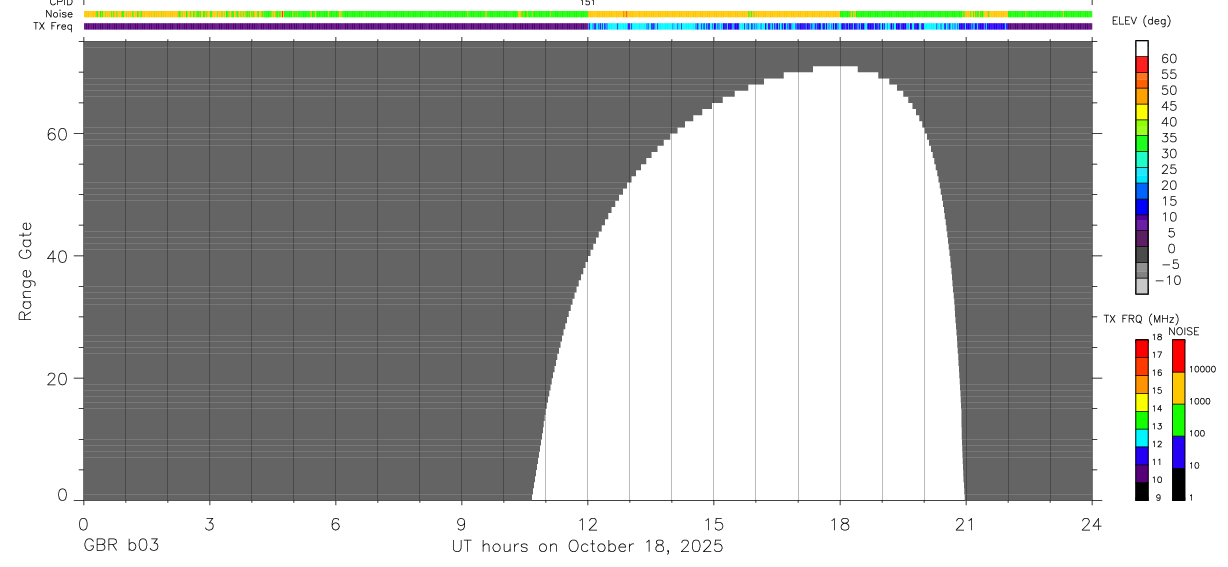Click the x-axis tick label '24'
The image size is (1228, 567).
pyautogui.click(x=1092, y=523)
